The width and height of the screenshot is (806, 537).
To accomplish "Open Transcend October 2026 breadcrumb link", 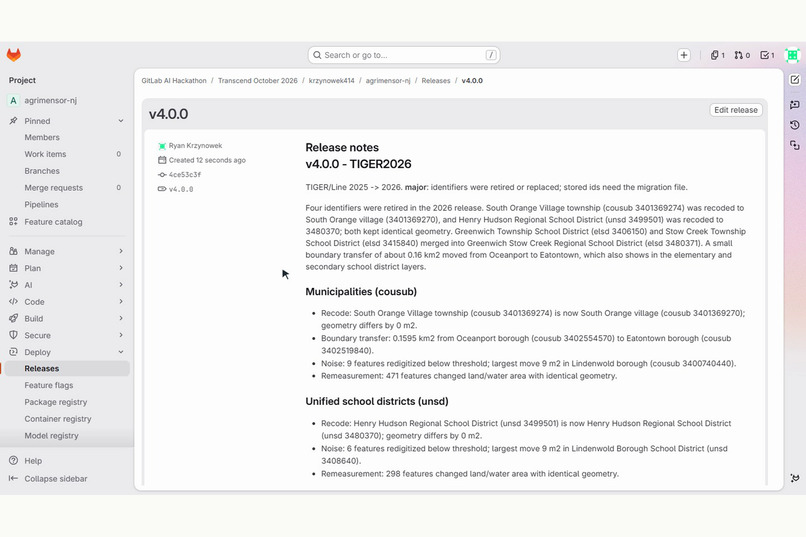I will tap(258, 81).
